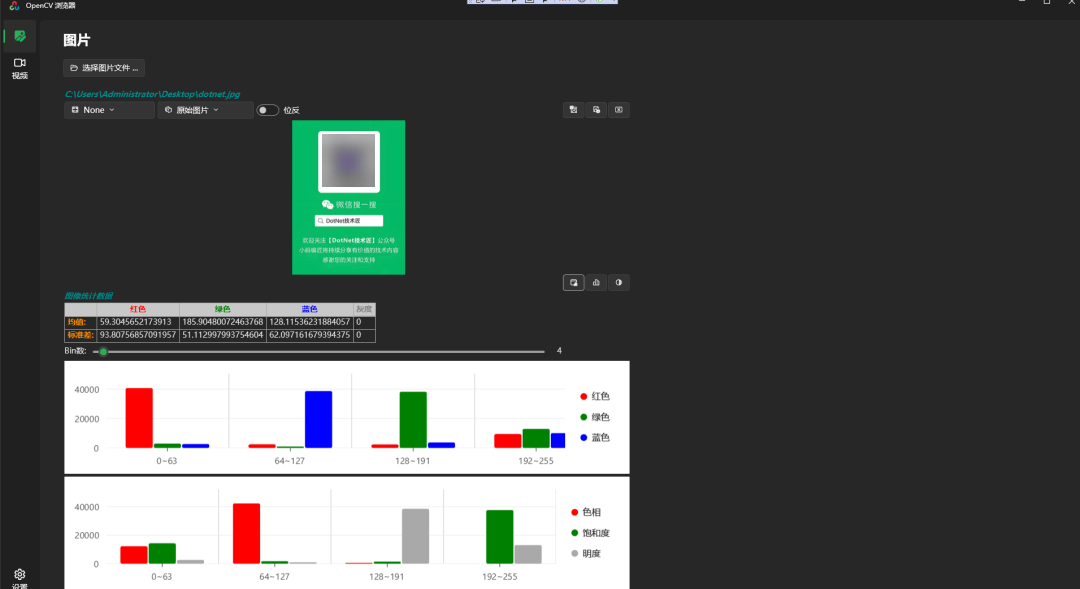Click the gray bar at 128~191 in HSV histogram
Image resolution: width=1080 pixels, height=589 pixels.
[x=415, y=537]
